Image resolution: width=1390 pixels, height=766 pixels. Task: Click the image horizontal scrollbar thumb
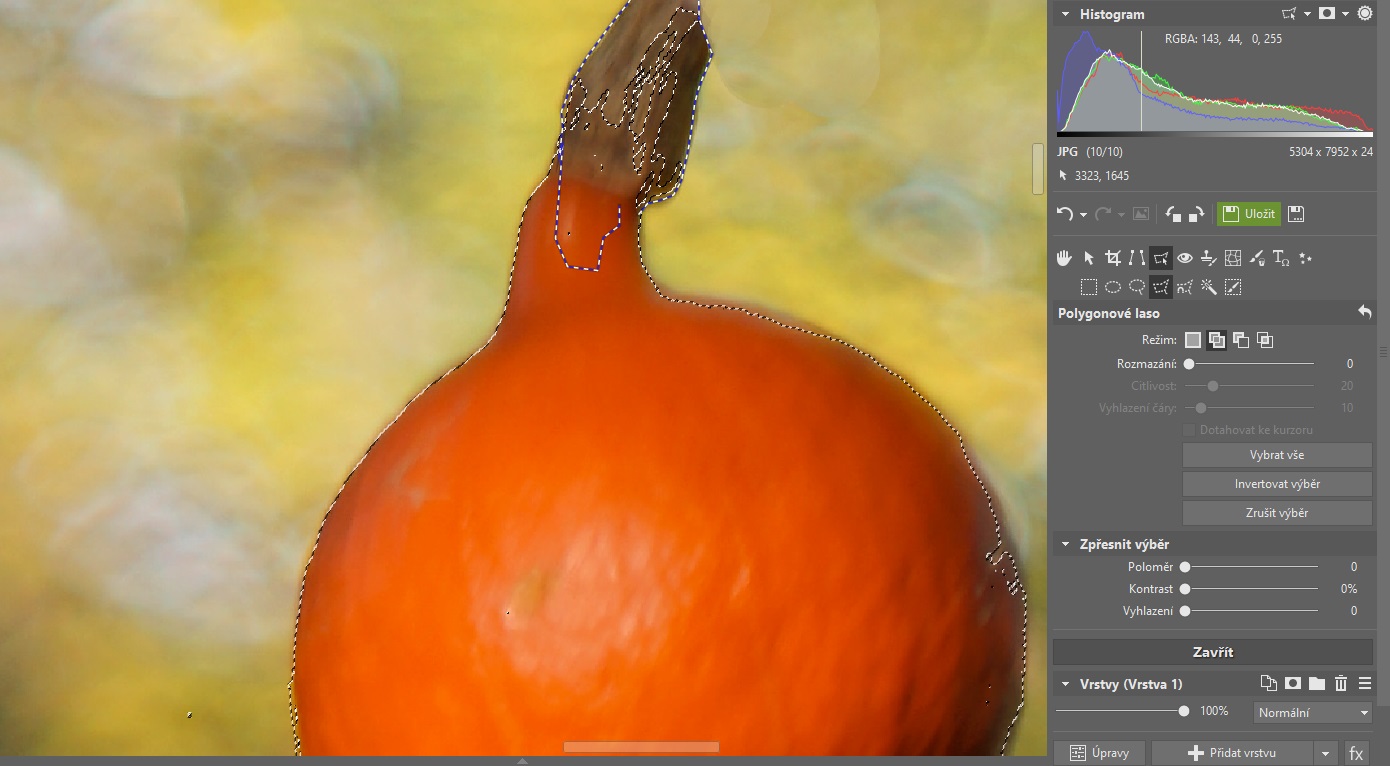[641, 747]
